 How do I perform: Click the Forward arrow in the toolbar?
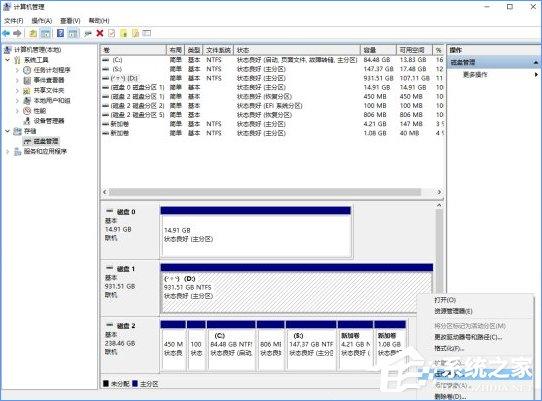(17, 33)
